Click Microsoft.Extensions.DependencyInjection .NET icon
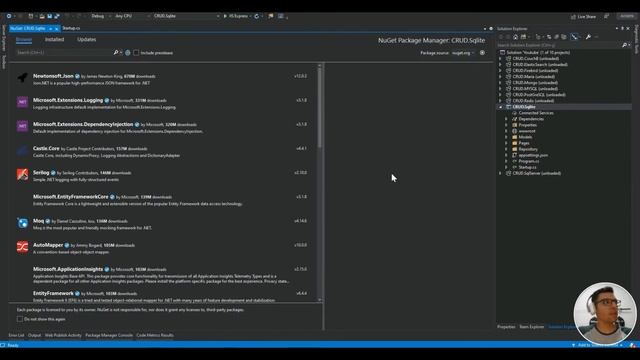Viewport: 640px width, 360px height. pos(22,126)
